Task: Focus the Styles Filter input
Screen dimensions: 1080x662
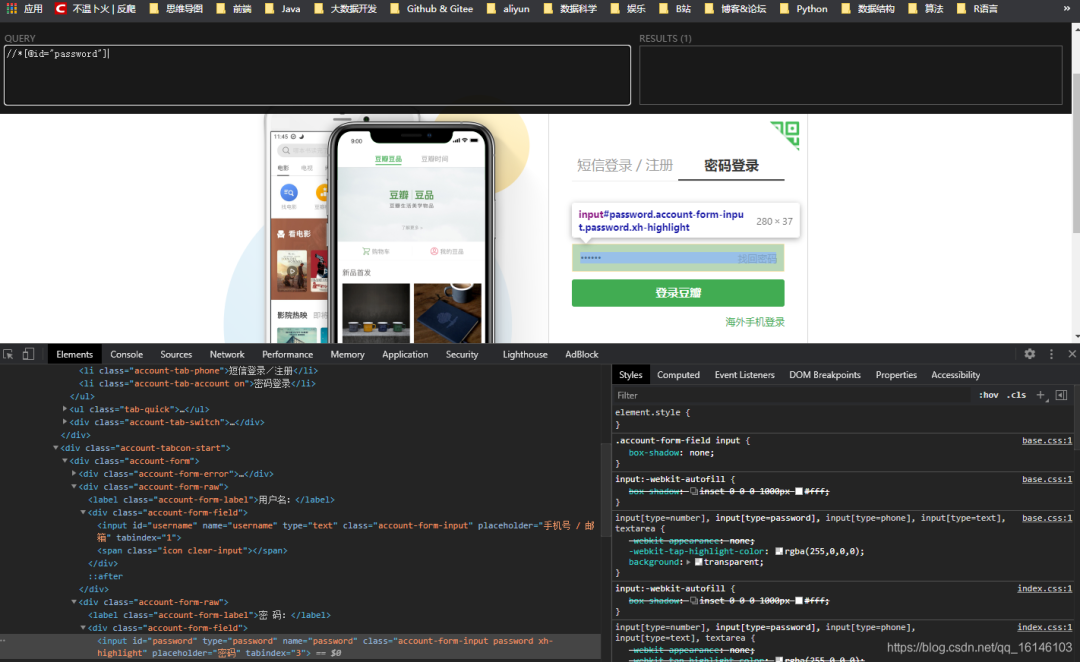Action: [x=792, y=395]
